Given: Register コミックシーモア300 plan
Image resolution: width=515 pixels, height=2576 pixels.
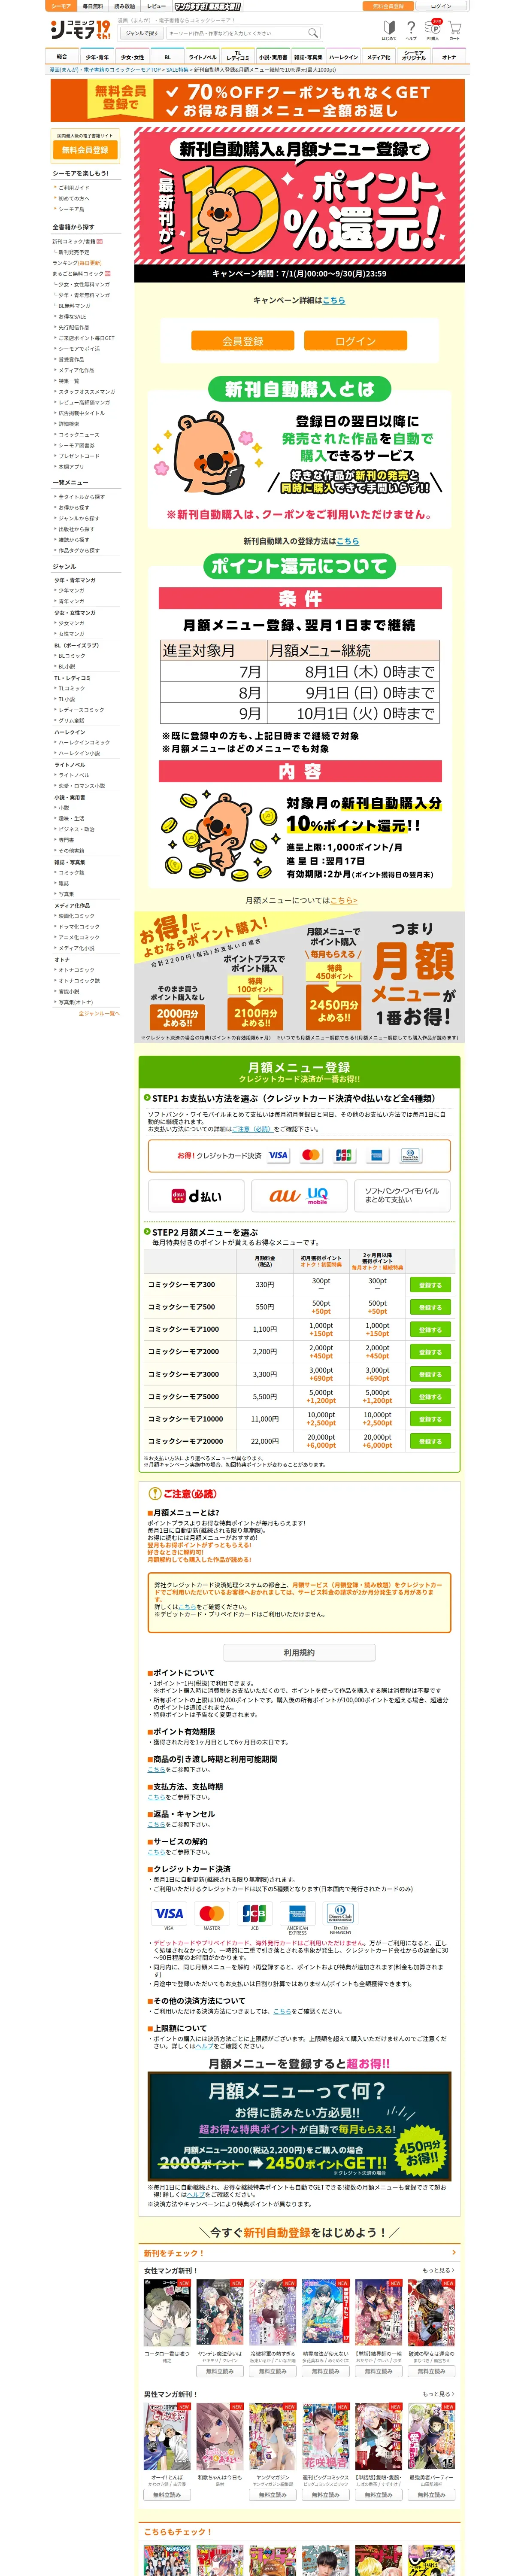Looking at the screenshot, I should pyautogui.click(x=430, y=1284).
